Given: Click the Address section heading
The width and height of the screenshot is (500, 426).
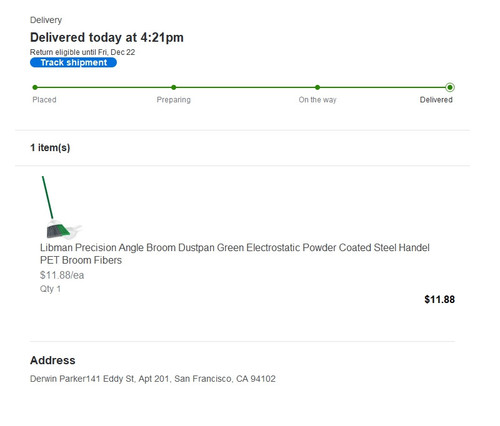Looking at the screenshot, I should click(53, 360).
